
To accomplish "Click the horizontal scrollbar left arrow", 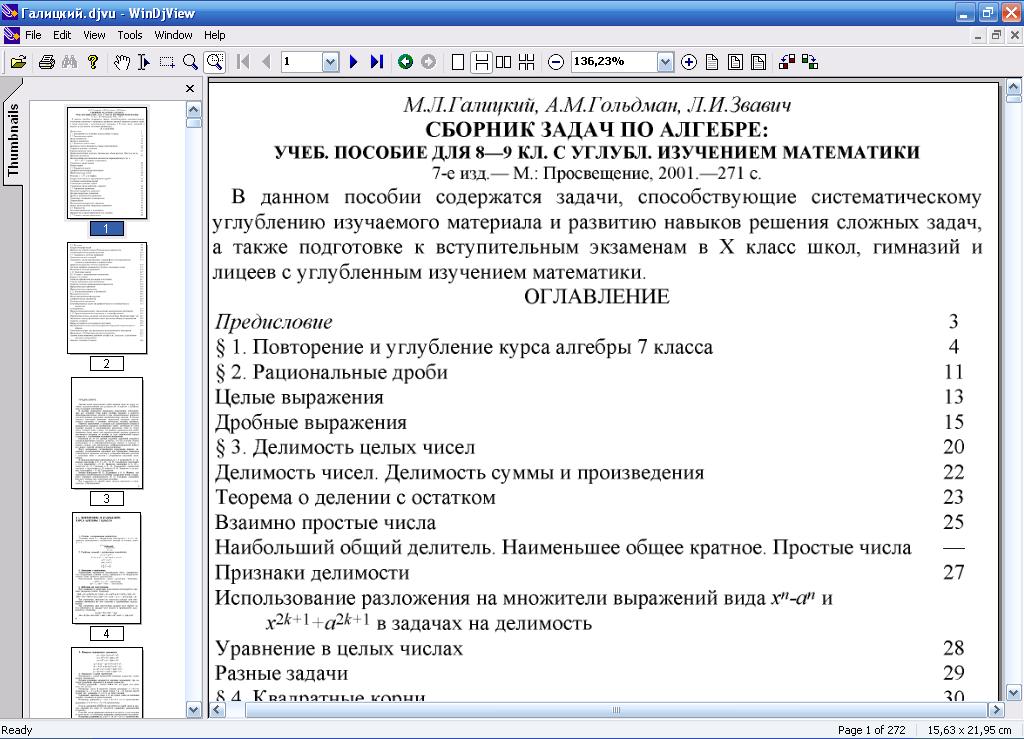I will [x=218, y=710].
